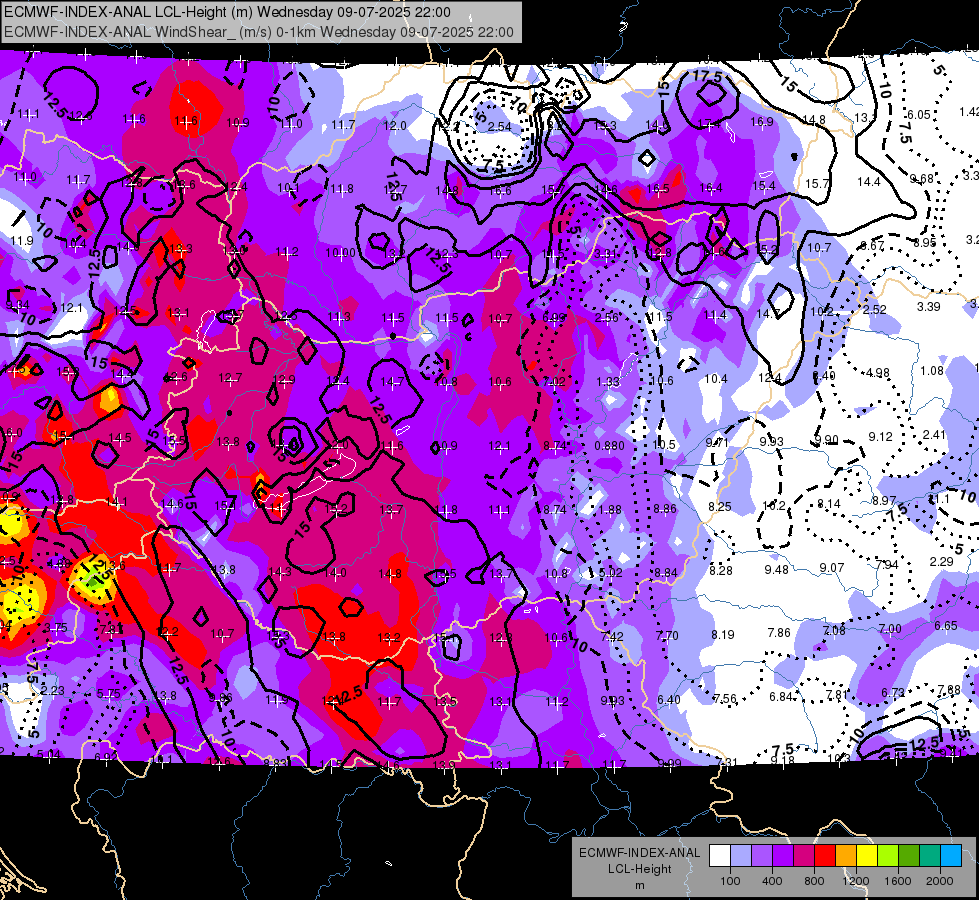Screen dimensions: 979x900
Task: Click the yellow legend swatch after 1200
Action: coord(867,856)
